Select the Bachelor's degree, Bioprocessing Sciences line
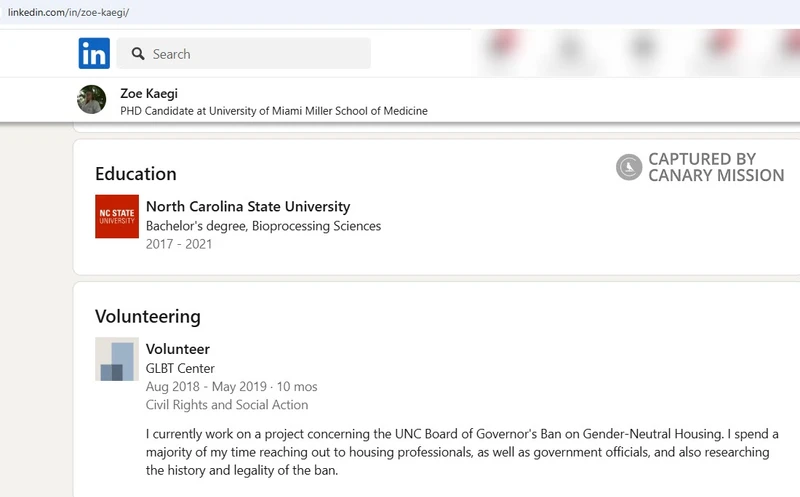 263,226
